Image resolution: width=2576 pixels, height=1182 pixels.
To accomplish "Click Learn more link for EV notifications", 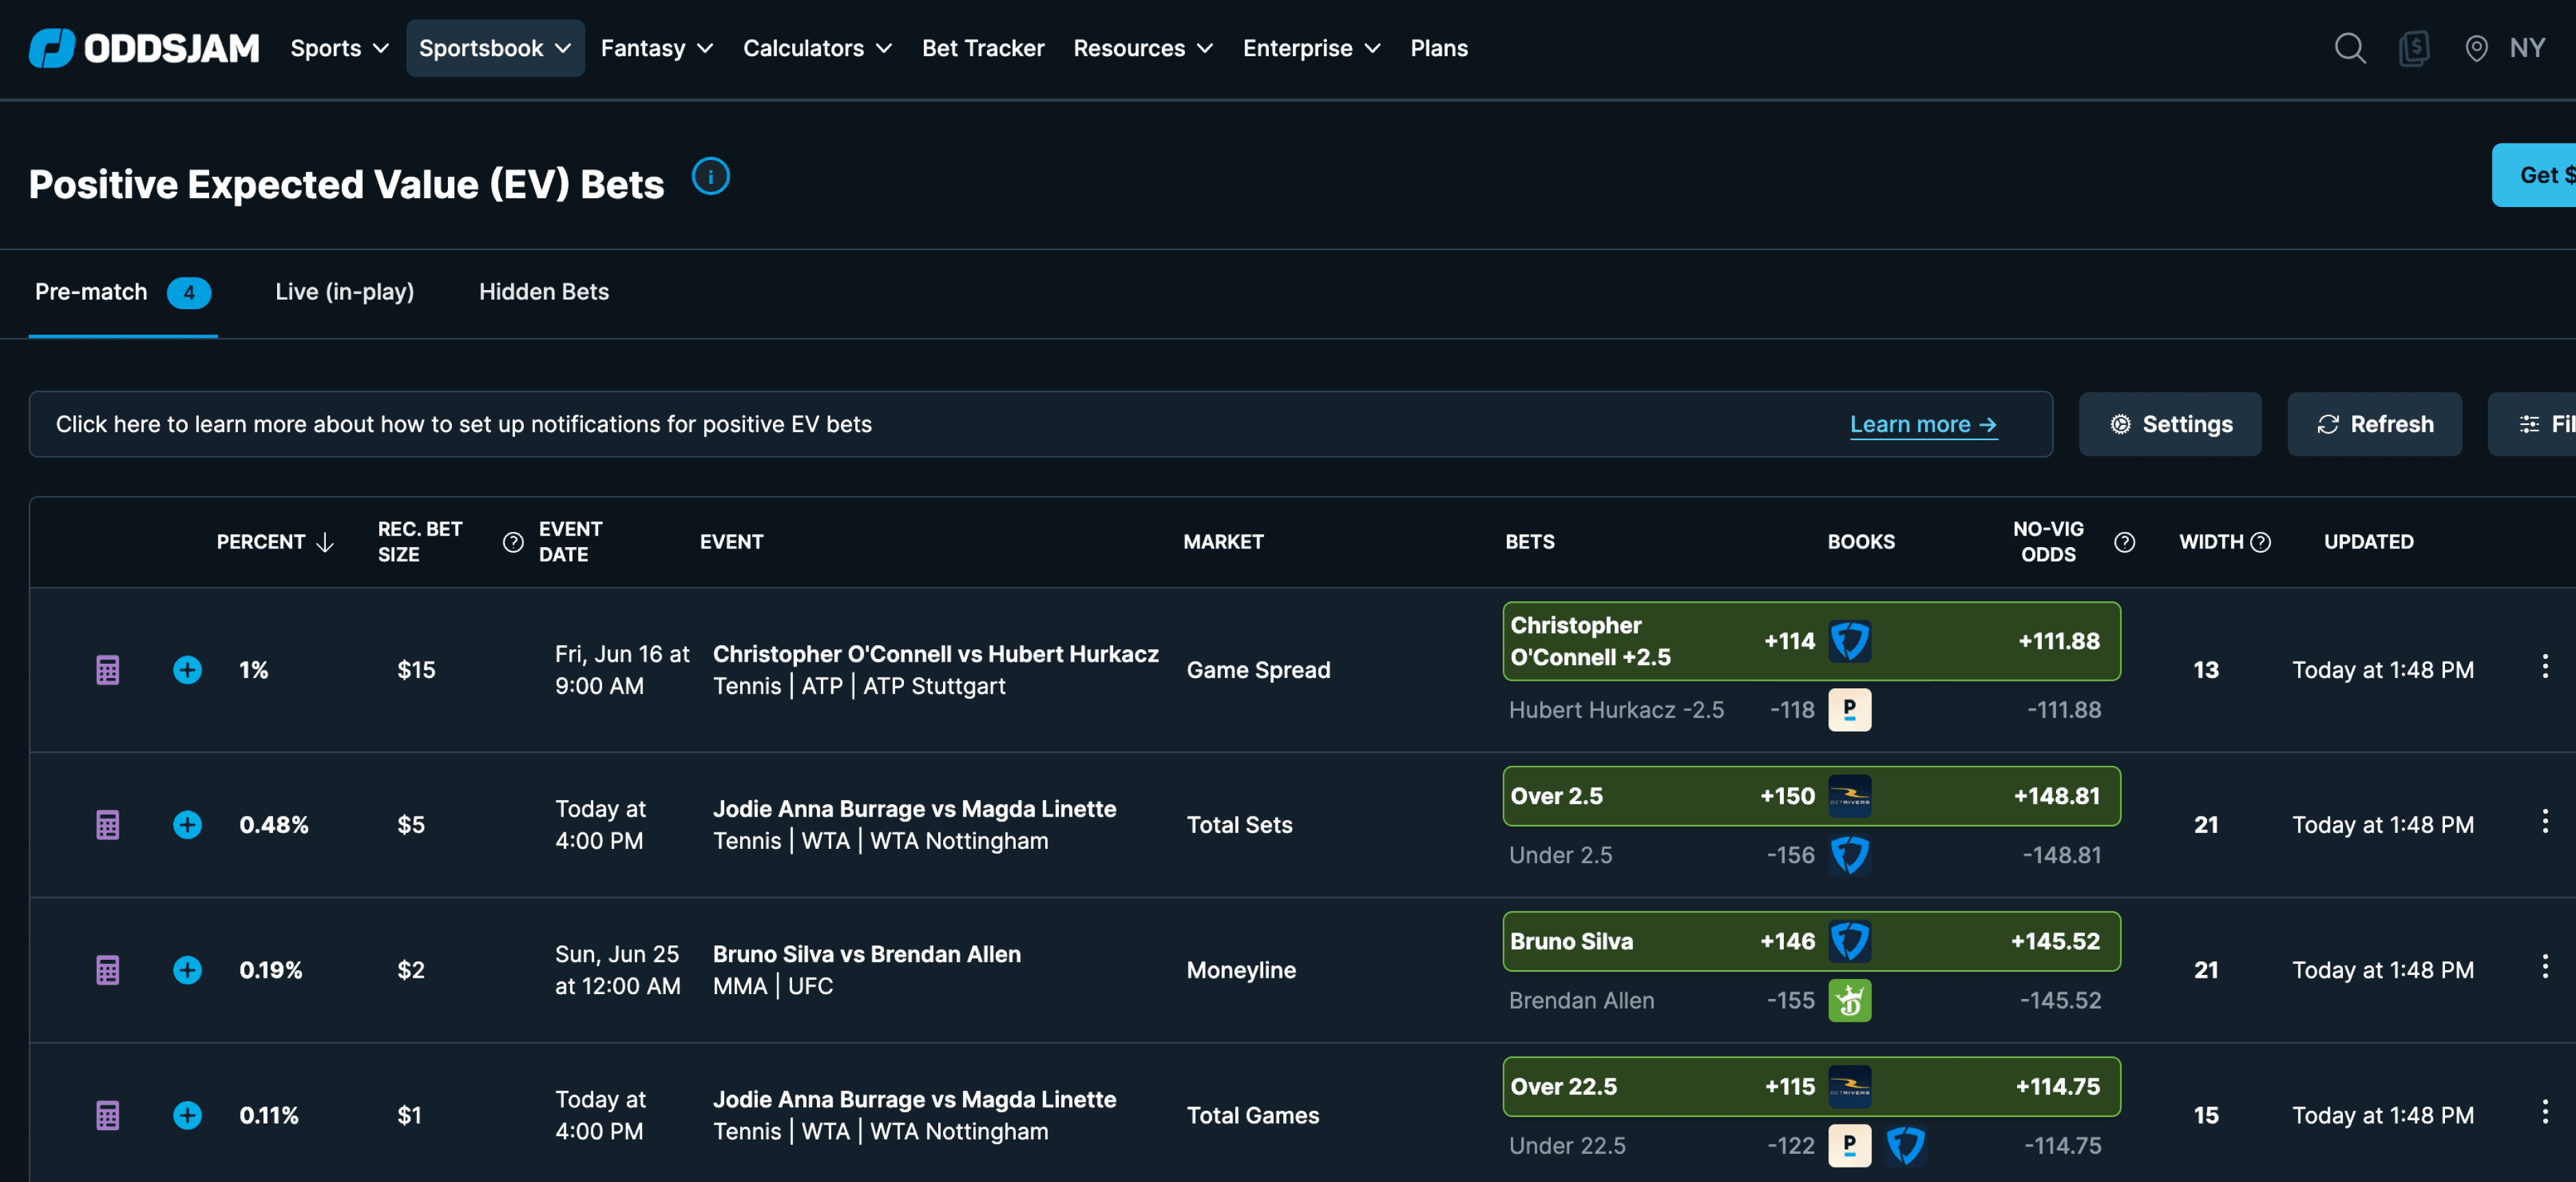I will (1925, 424).
